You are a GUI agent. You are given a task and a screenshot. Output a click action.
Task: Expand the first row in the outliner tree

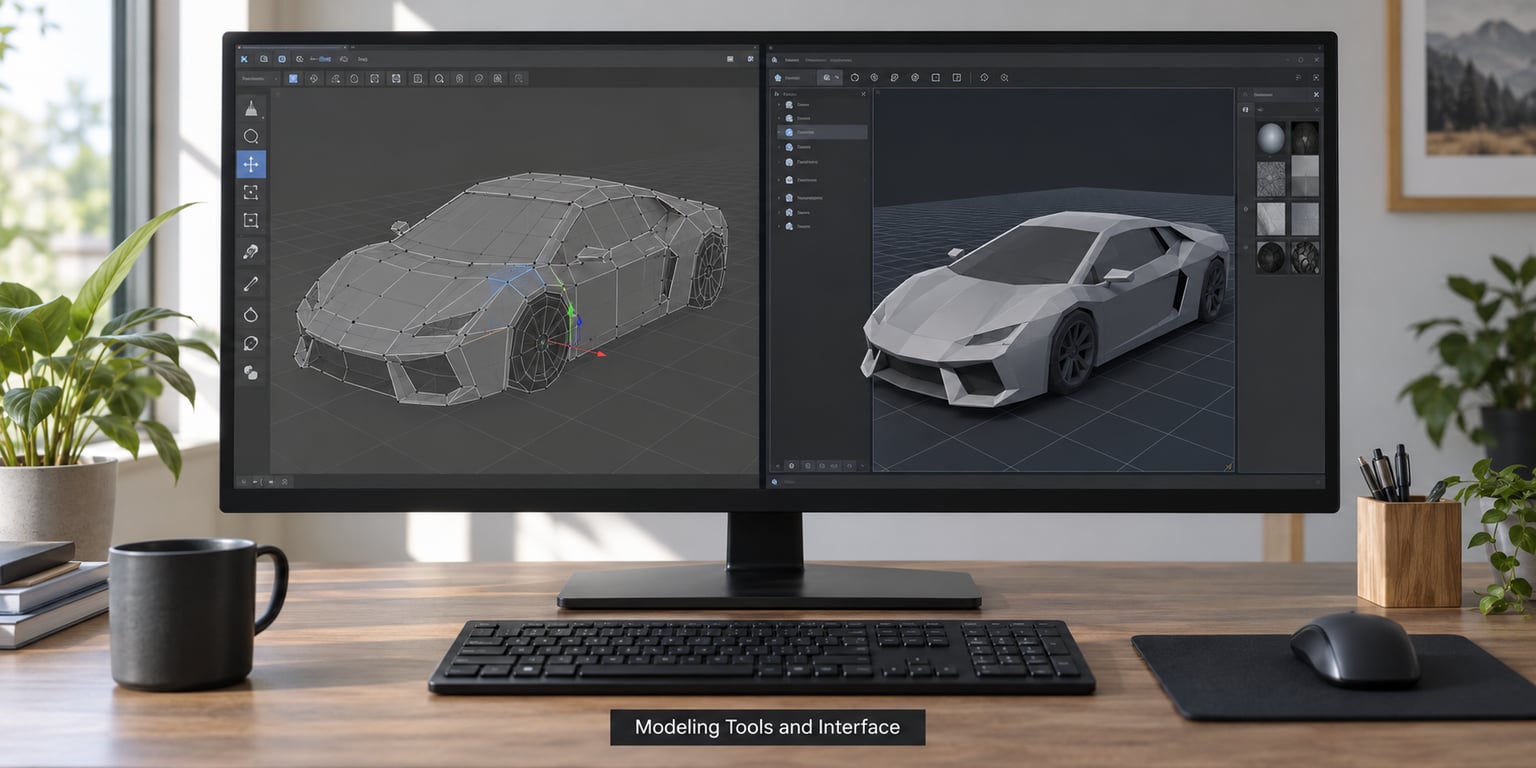(x=779, y=104)
